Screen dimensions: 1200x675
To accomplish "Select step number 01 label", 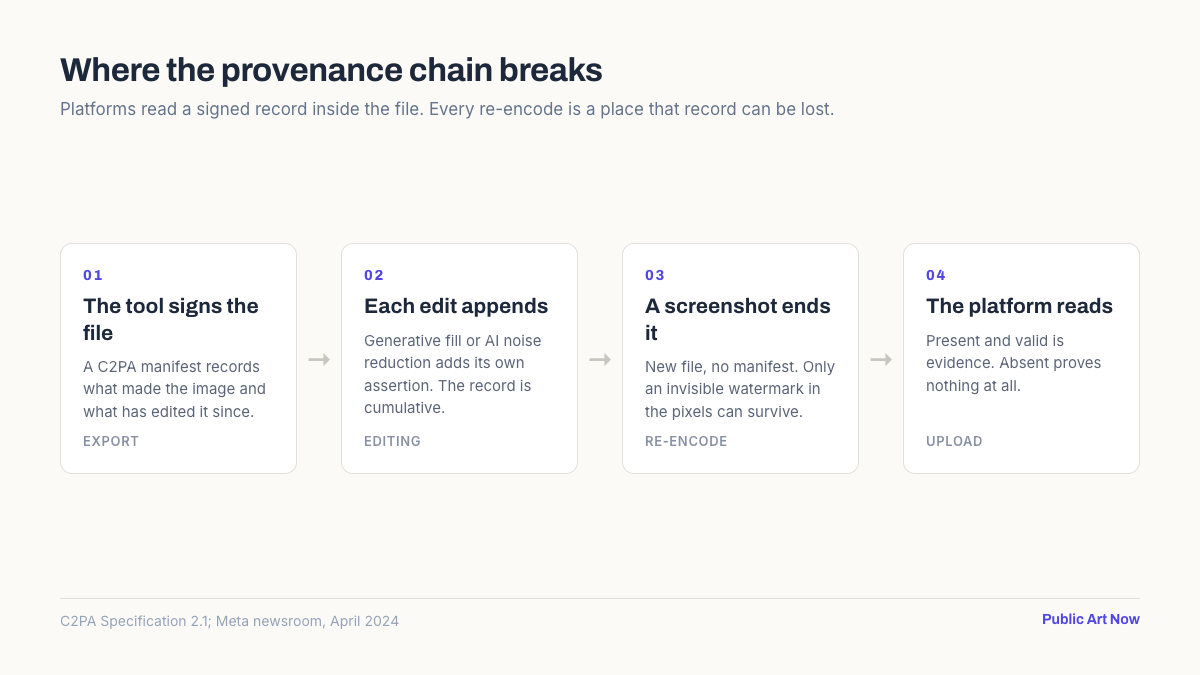I will point(93,275).
